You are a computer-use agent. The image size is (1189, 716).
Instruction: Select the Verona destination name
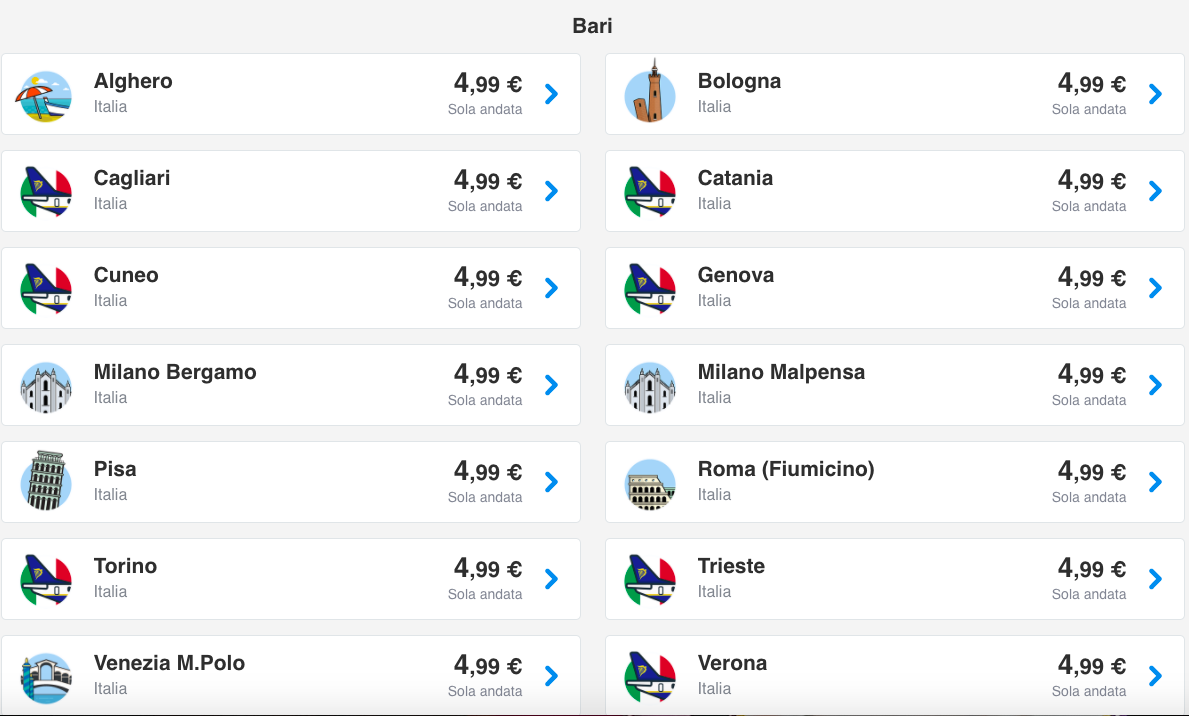732,663
